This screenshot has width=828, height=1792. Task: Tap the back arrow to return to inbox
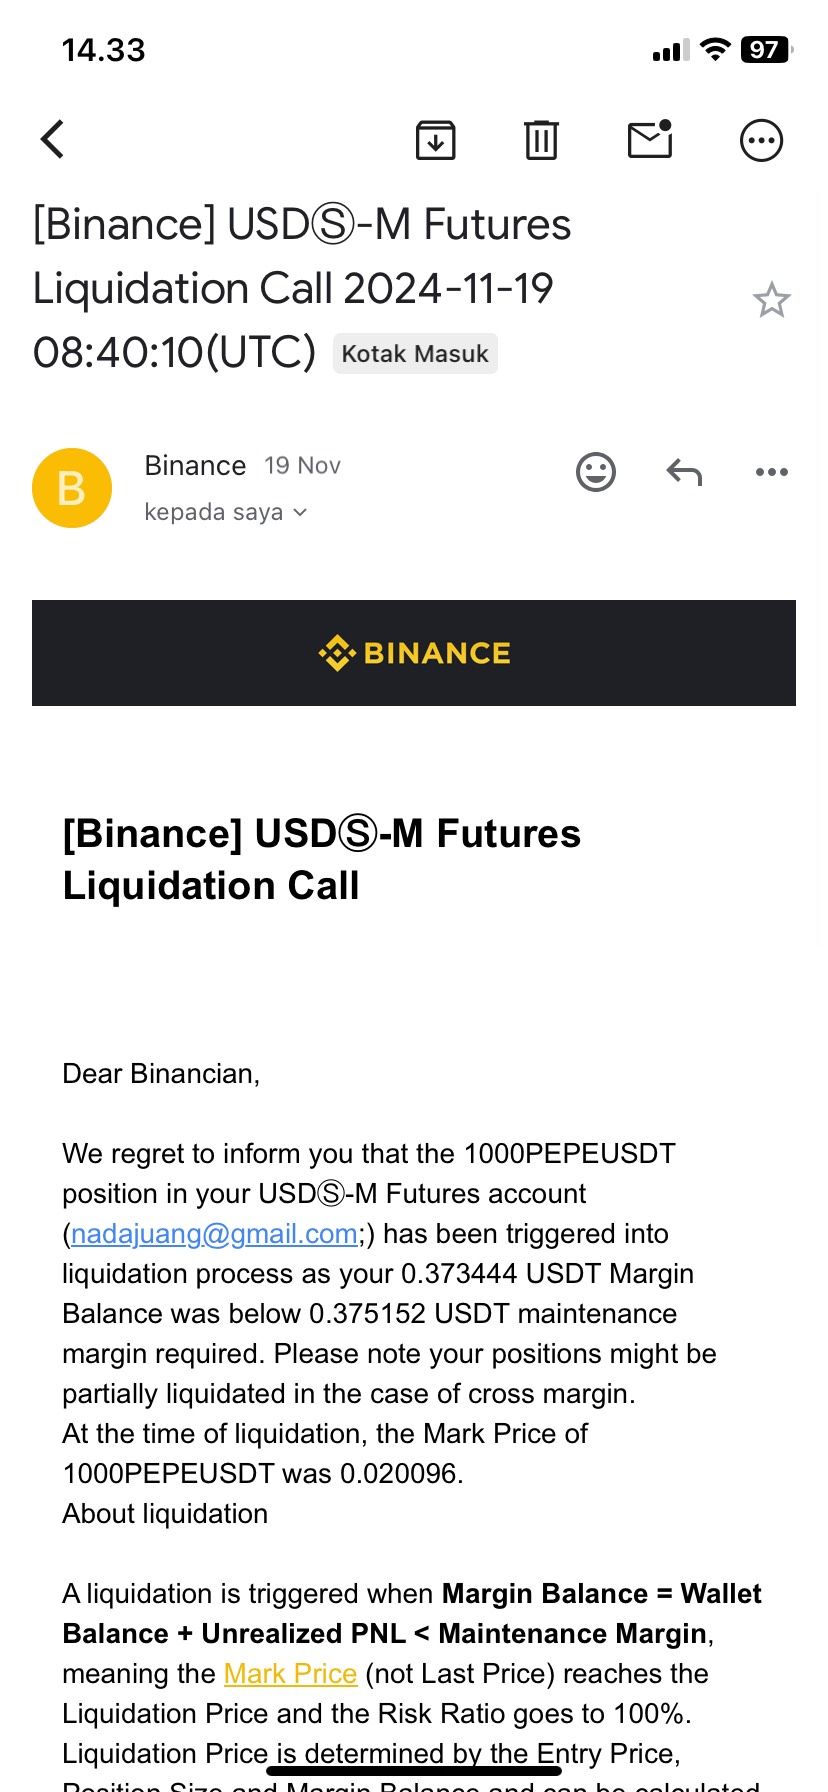(x=53, y=140)
